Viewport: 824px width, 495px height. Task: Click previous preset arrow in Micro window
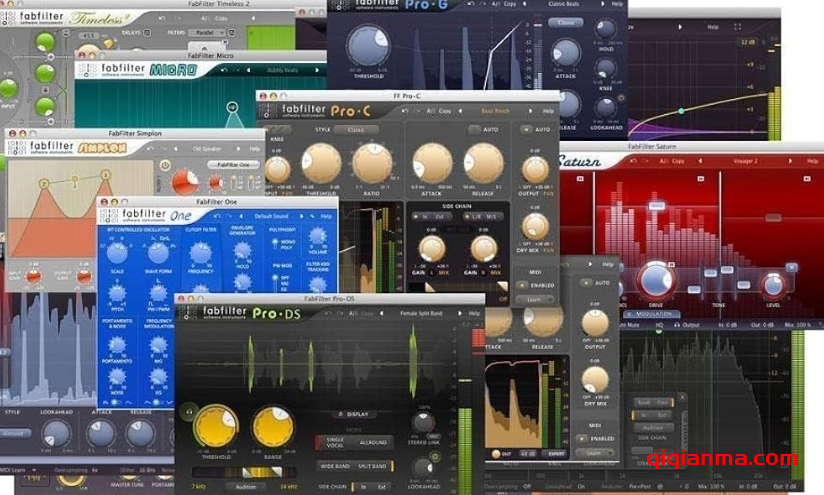tap(249, 70)
